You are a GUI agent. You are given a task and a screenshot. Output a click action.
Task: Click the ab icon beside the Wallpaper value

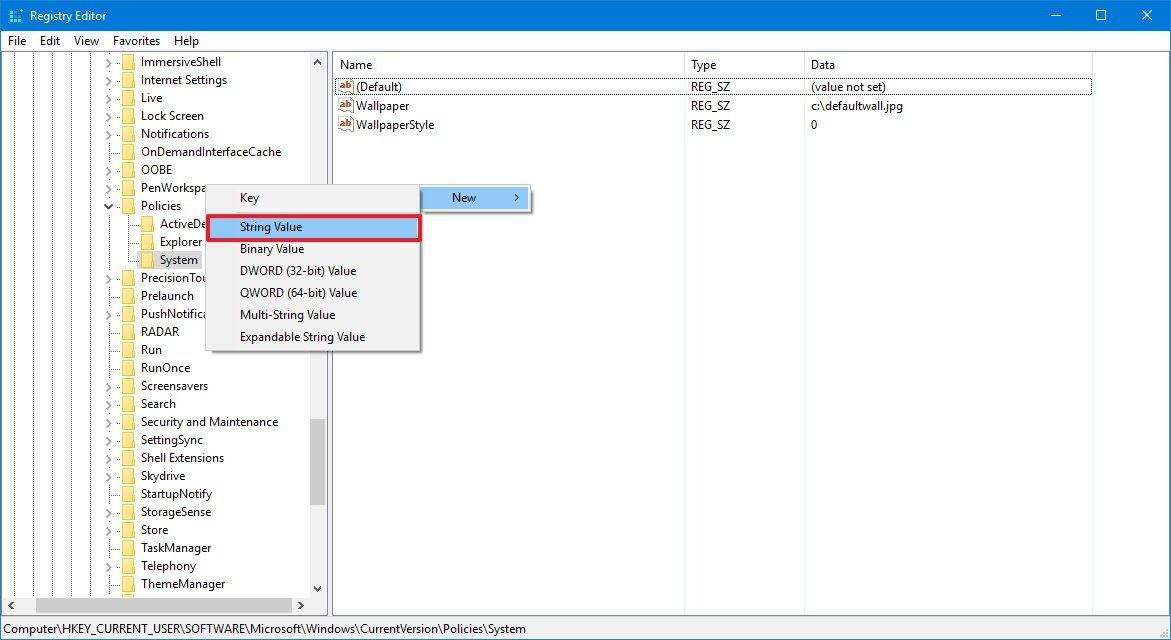point(345,105)
